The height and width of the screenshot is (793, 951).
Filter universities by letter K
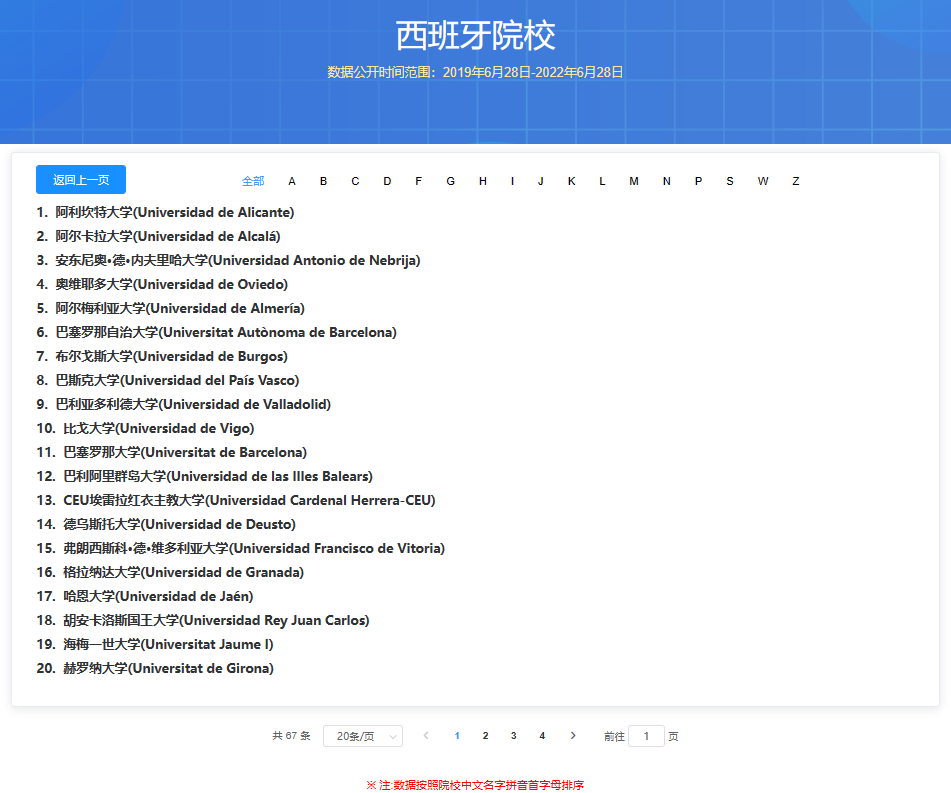click(571, 181)
